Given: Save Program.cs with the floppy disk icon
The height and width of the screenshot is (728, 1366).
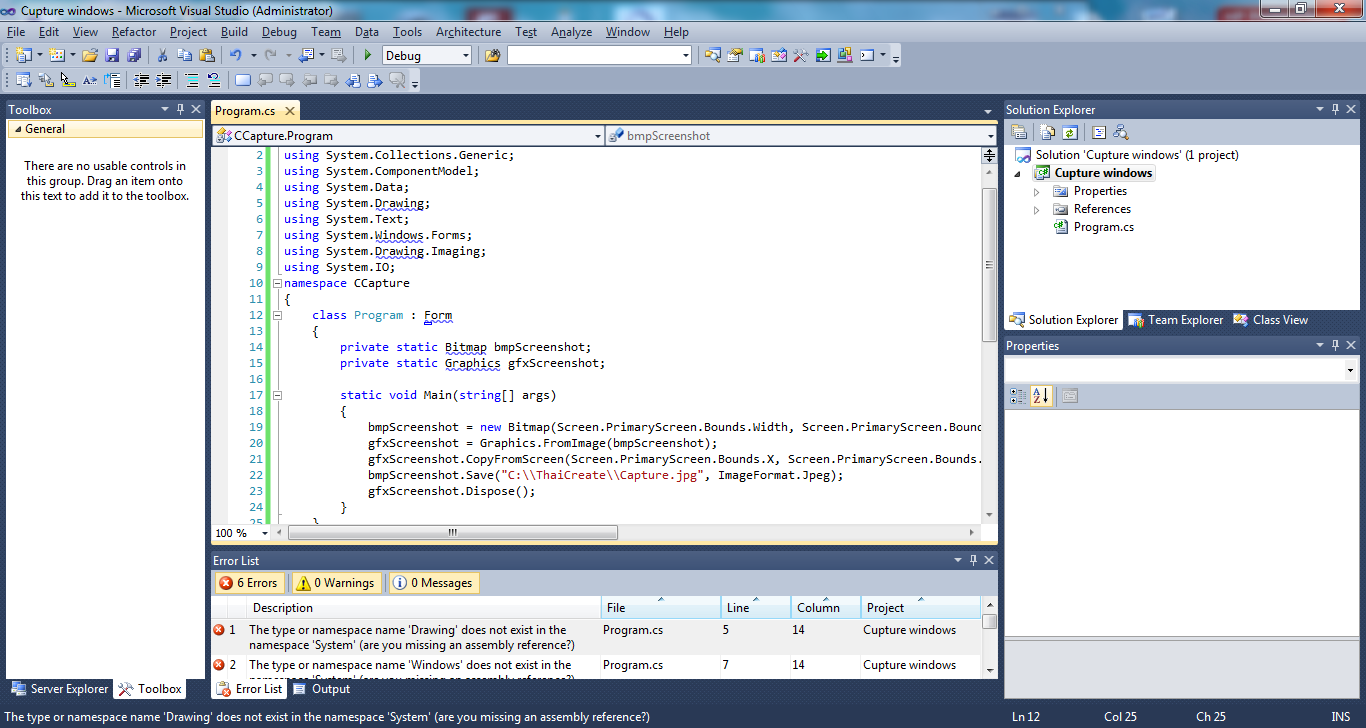Looking at the screenshot, I should [x=112, y=55].
